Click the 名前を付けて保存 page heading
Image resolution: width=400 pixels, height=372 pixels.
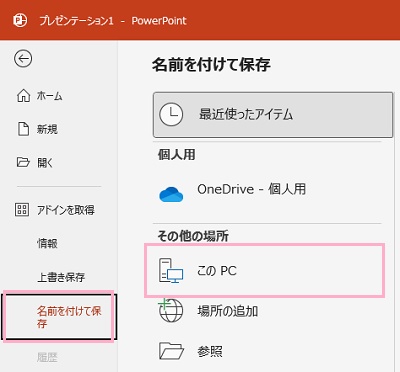[211, 64]
